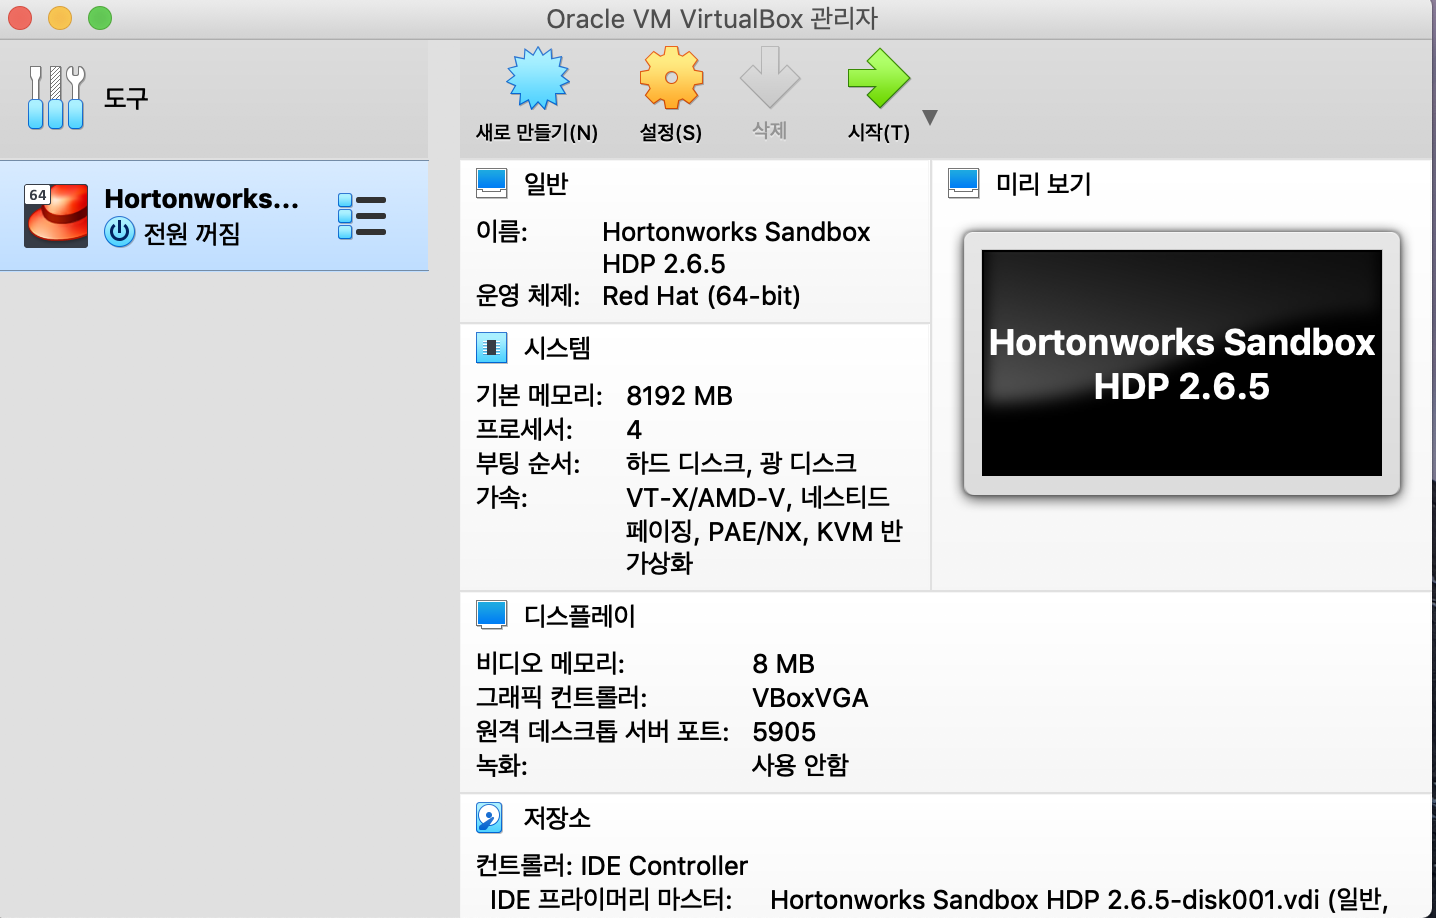This screenshot has height=918, width=1436.
Task: Click the 전원 꺼짐 power state icon
Action: pyautogui.click(x=120, y=232)
